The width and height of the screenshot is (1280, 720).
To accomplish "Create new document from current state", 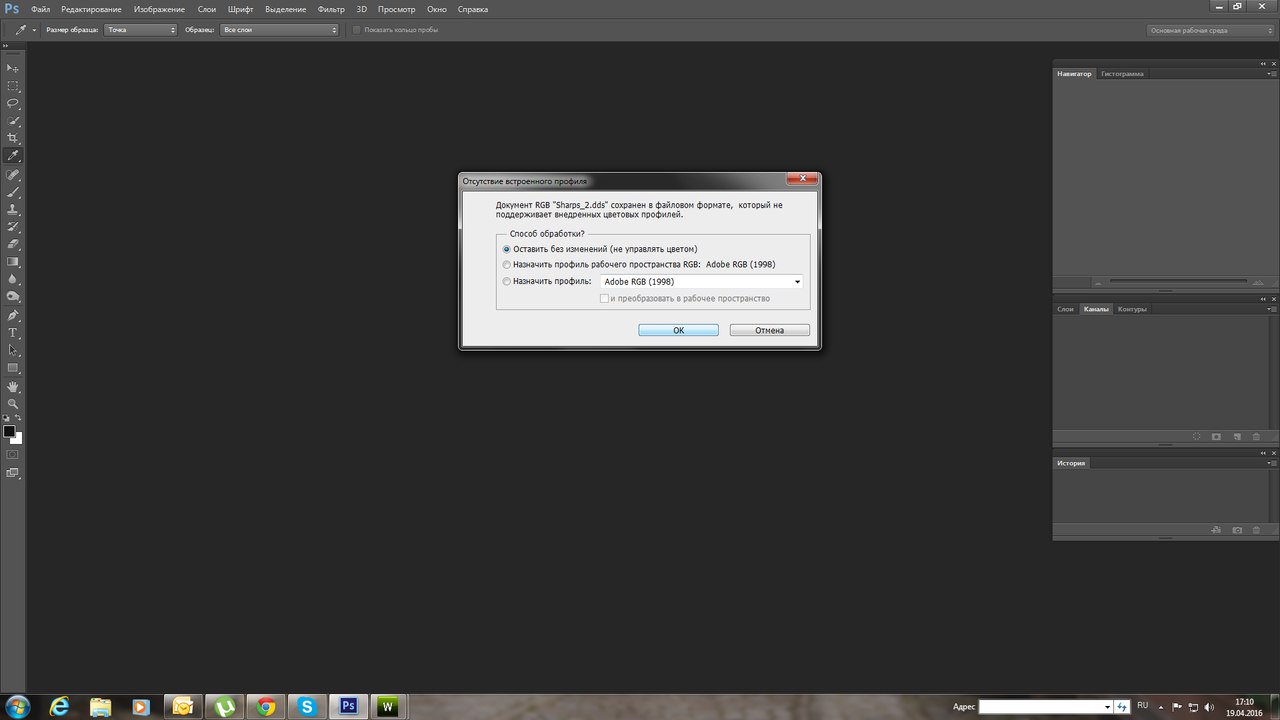I will pyautogui.click(x=1216, y=529).
